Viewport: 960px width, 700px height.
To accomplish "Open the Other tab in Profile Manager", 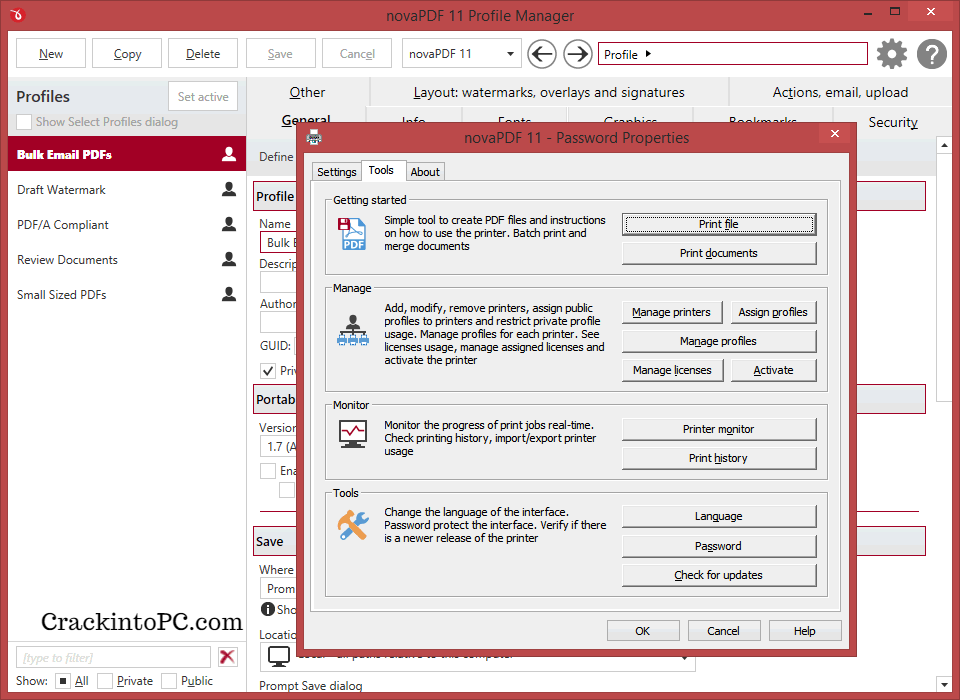I will pos(307,92).
